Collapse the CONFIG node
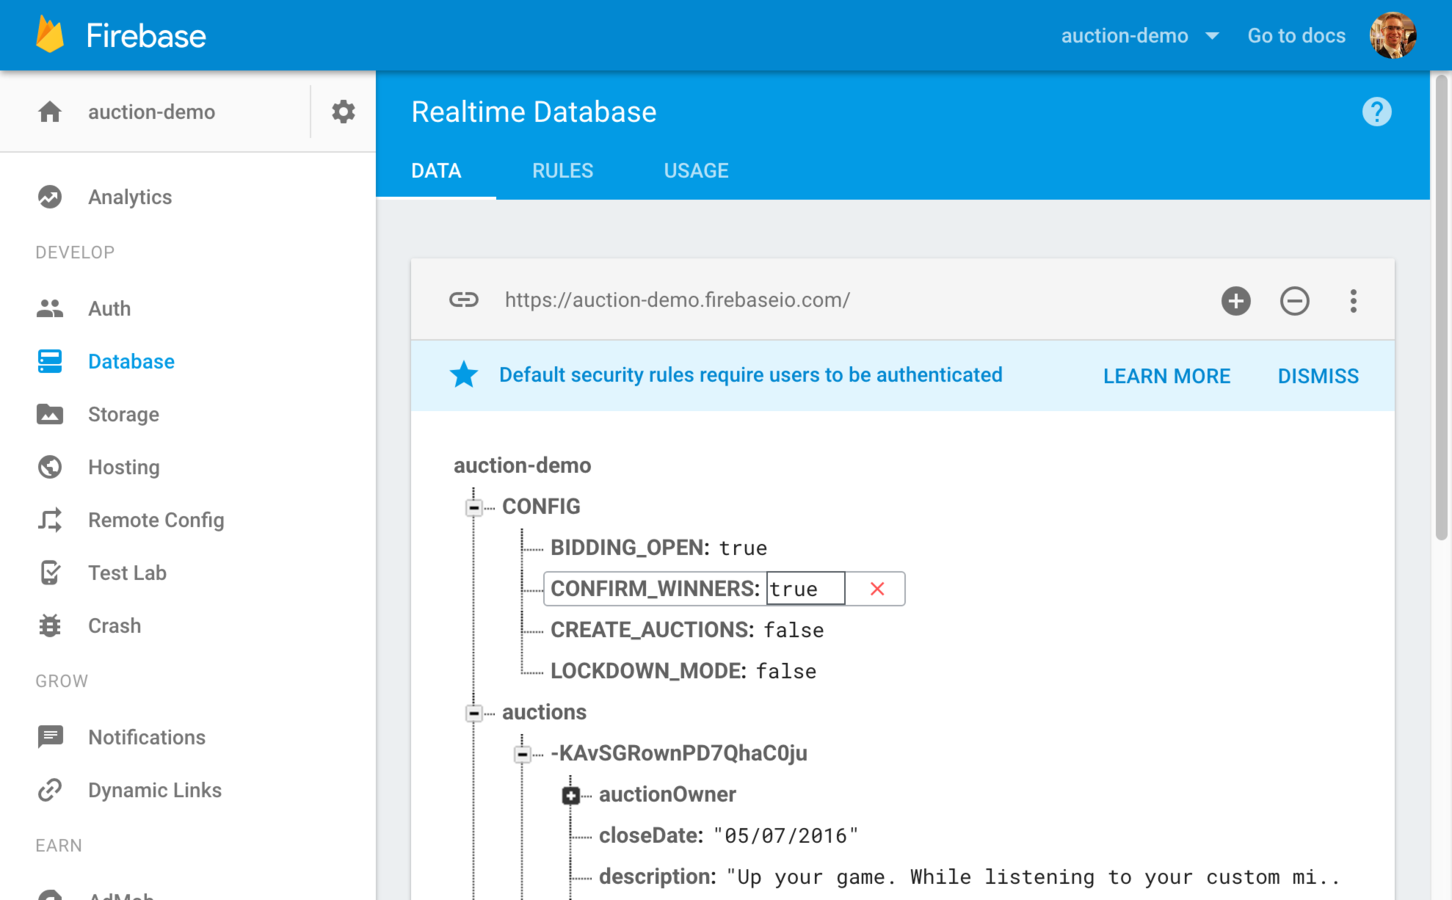The width and height of the screenshot is (1452, 900). 474,508
